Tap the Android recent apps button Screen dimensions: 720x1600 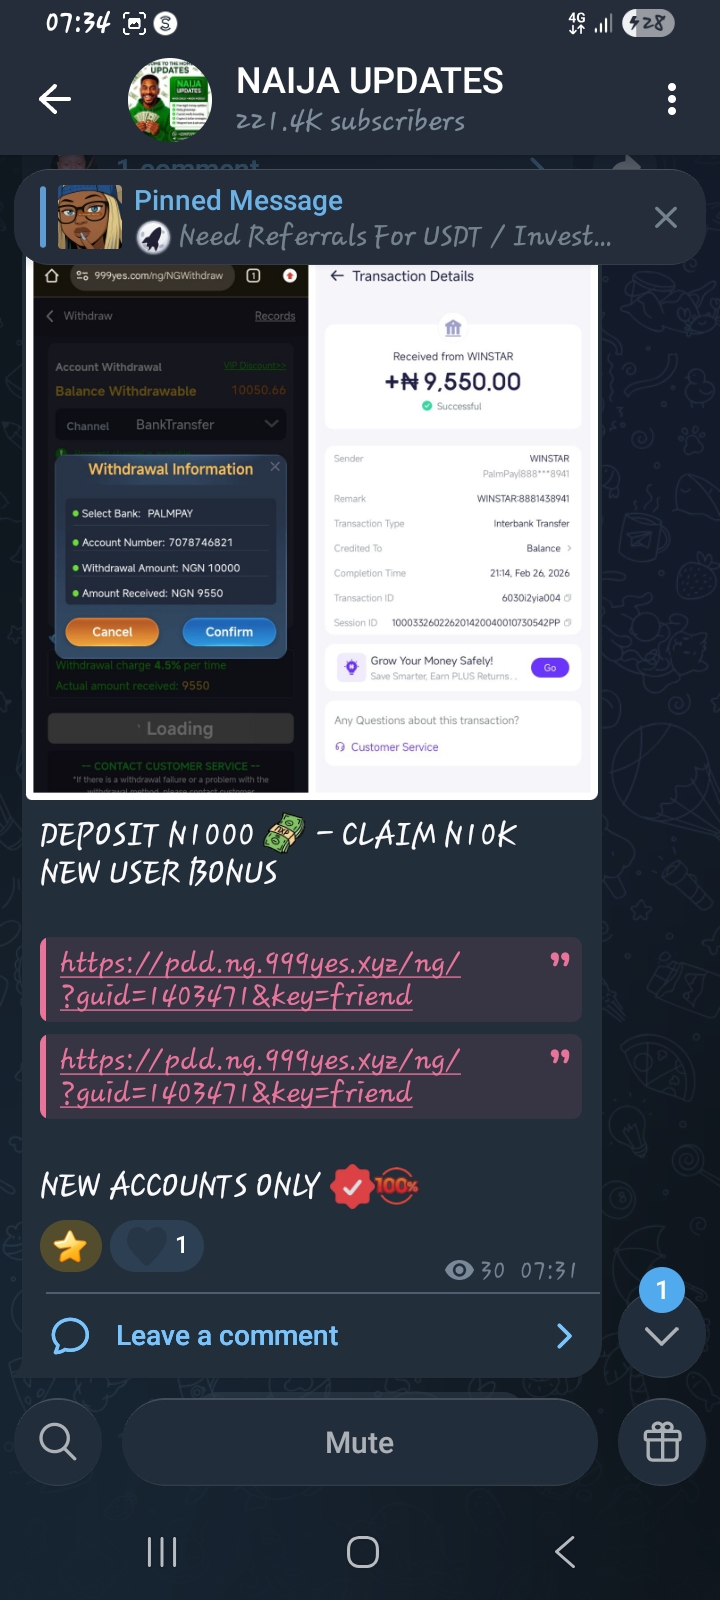click(162, 1552)
